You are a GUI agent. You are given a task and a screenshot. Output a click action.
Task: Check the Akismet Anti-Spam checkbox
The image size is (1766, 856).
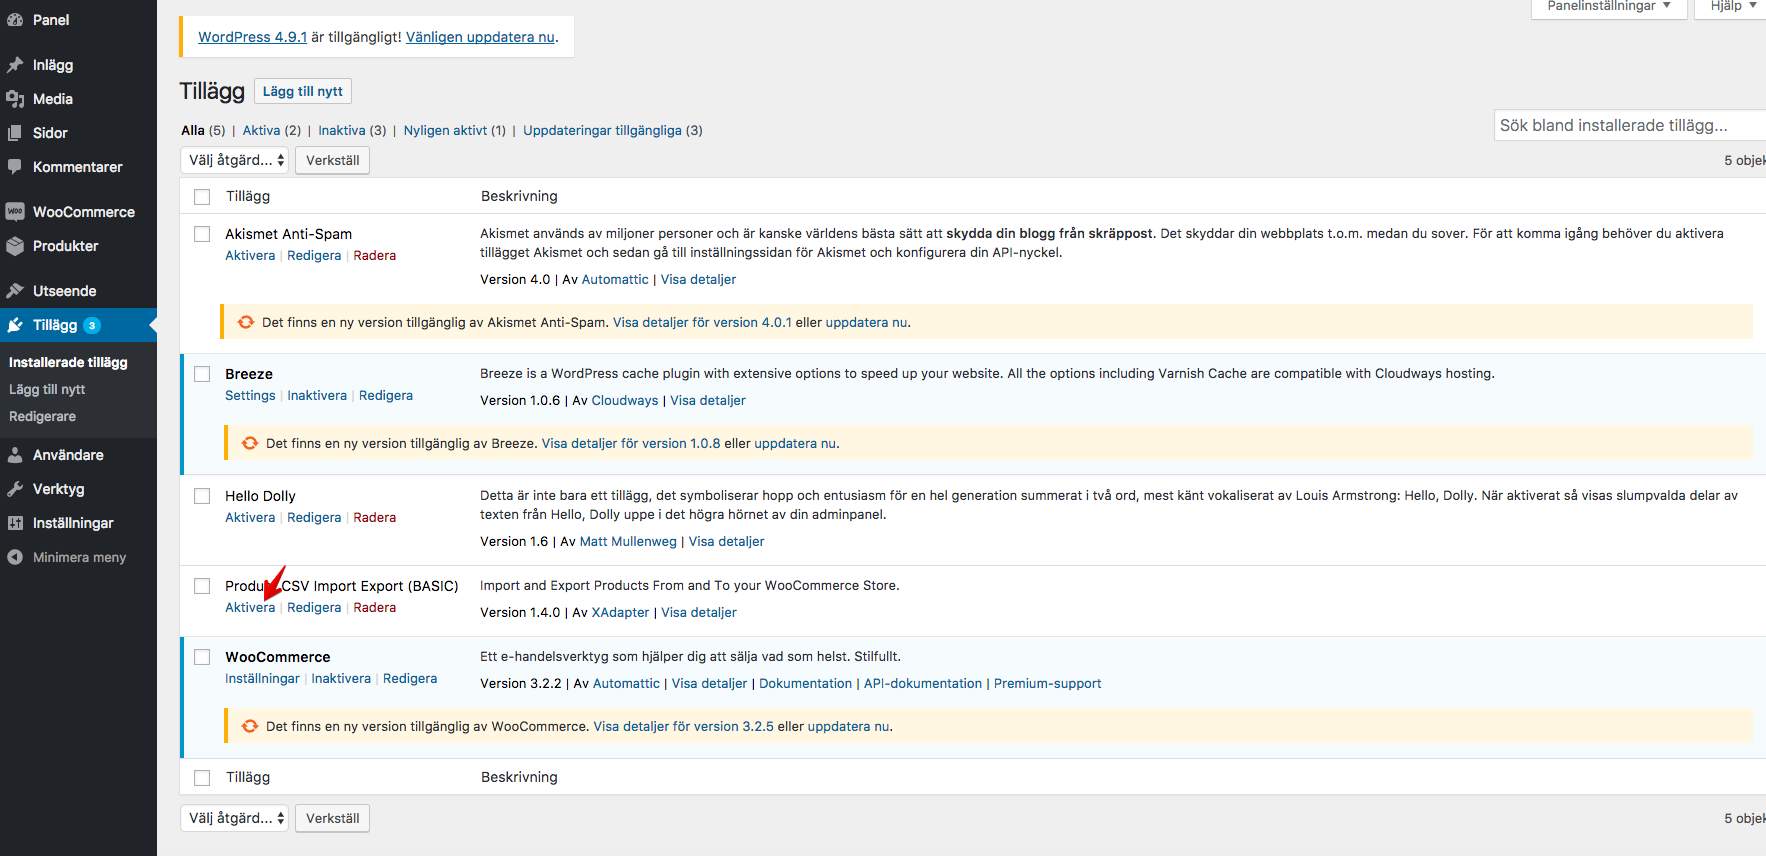click(x=202, y=234)
